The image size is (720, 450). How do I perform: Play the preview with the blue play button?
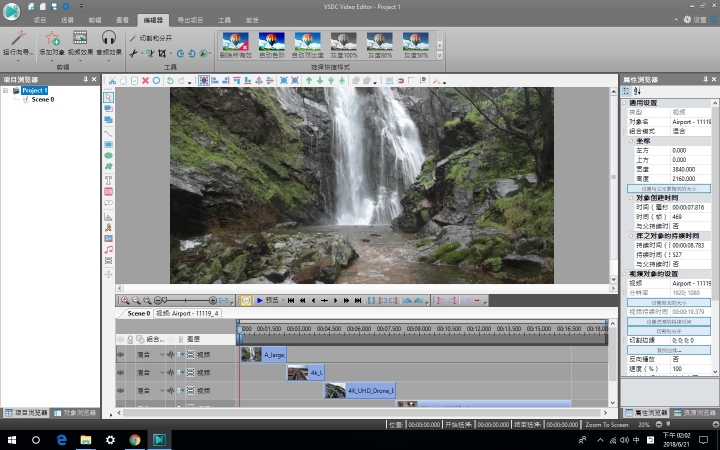click(x=260, y=300)
